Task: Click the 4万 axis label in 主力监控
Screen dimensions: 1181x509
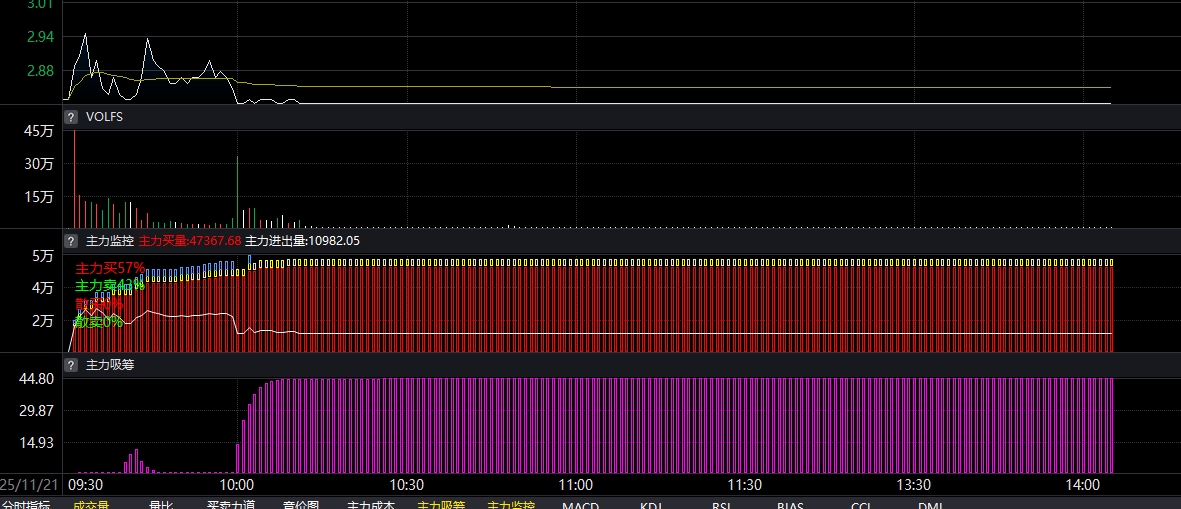Action: (43, 288)
